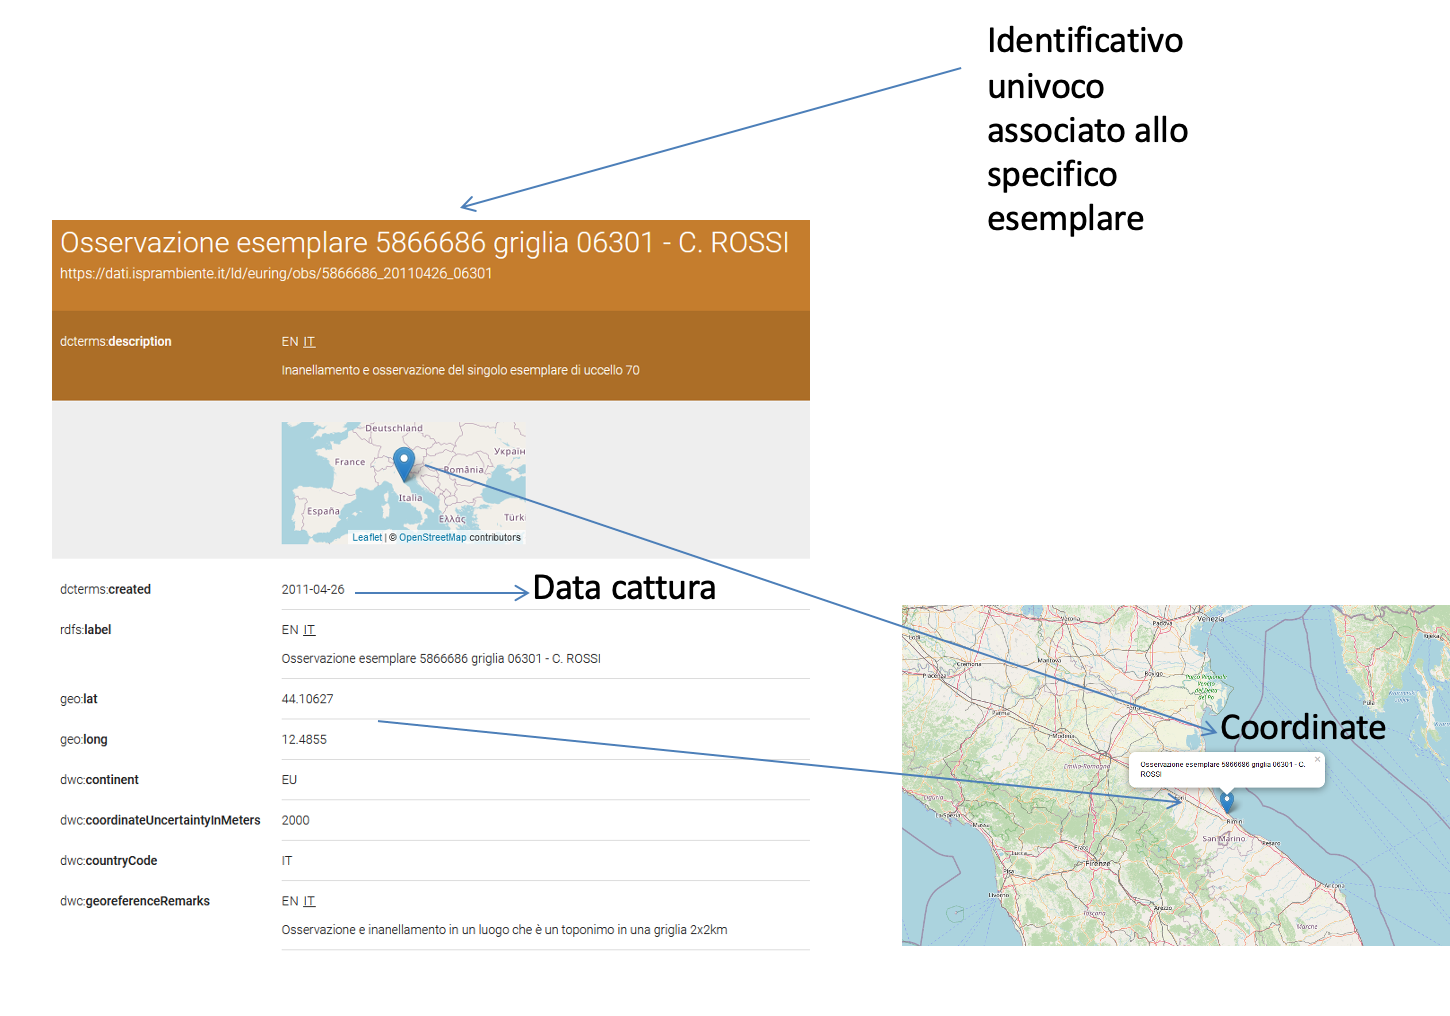
Task: Select EN language for rdfs:label
Action: (289, 630)
